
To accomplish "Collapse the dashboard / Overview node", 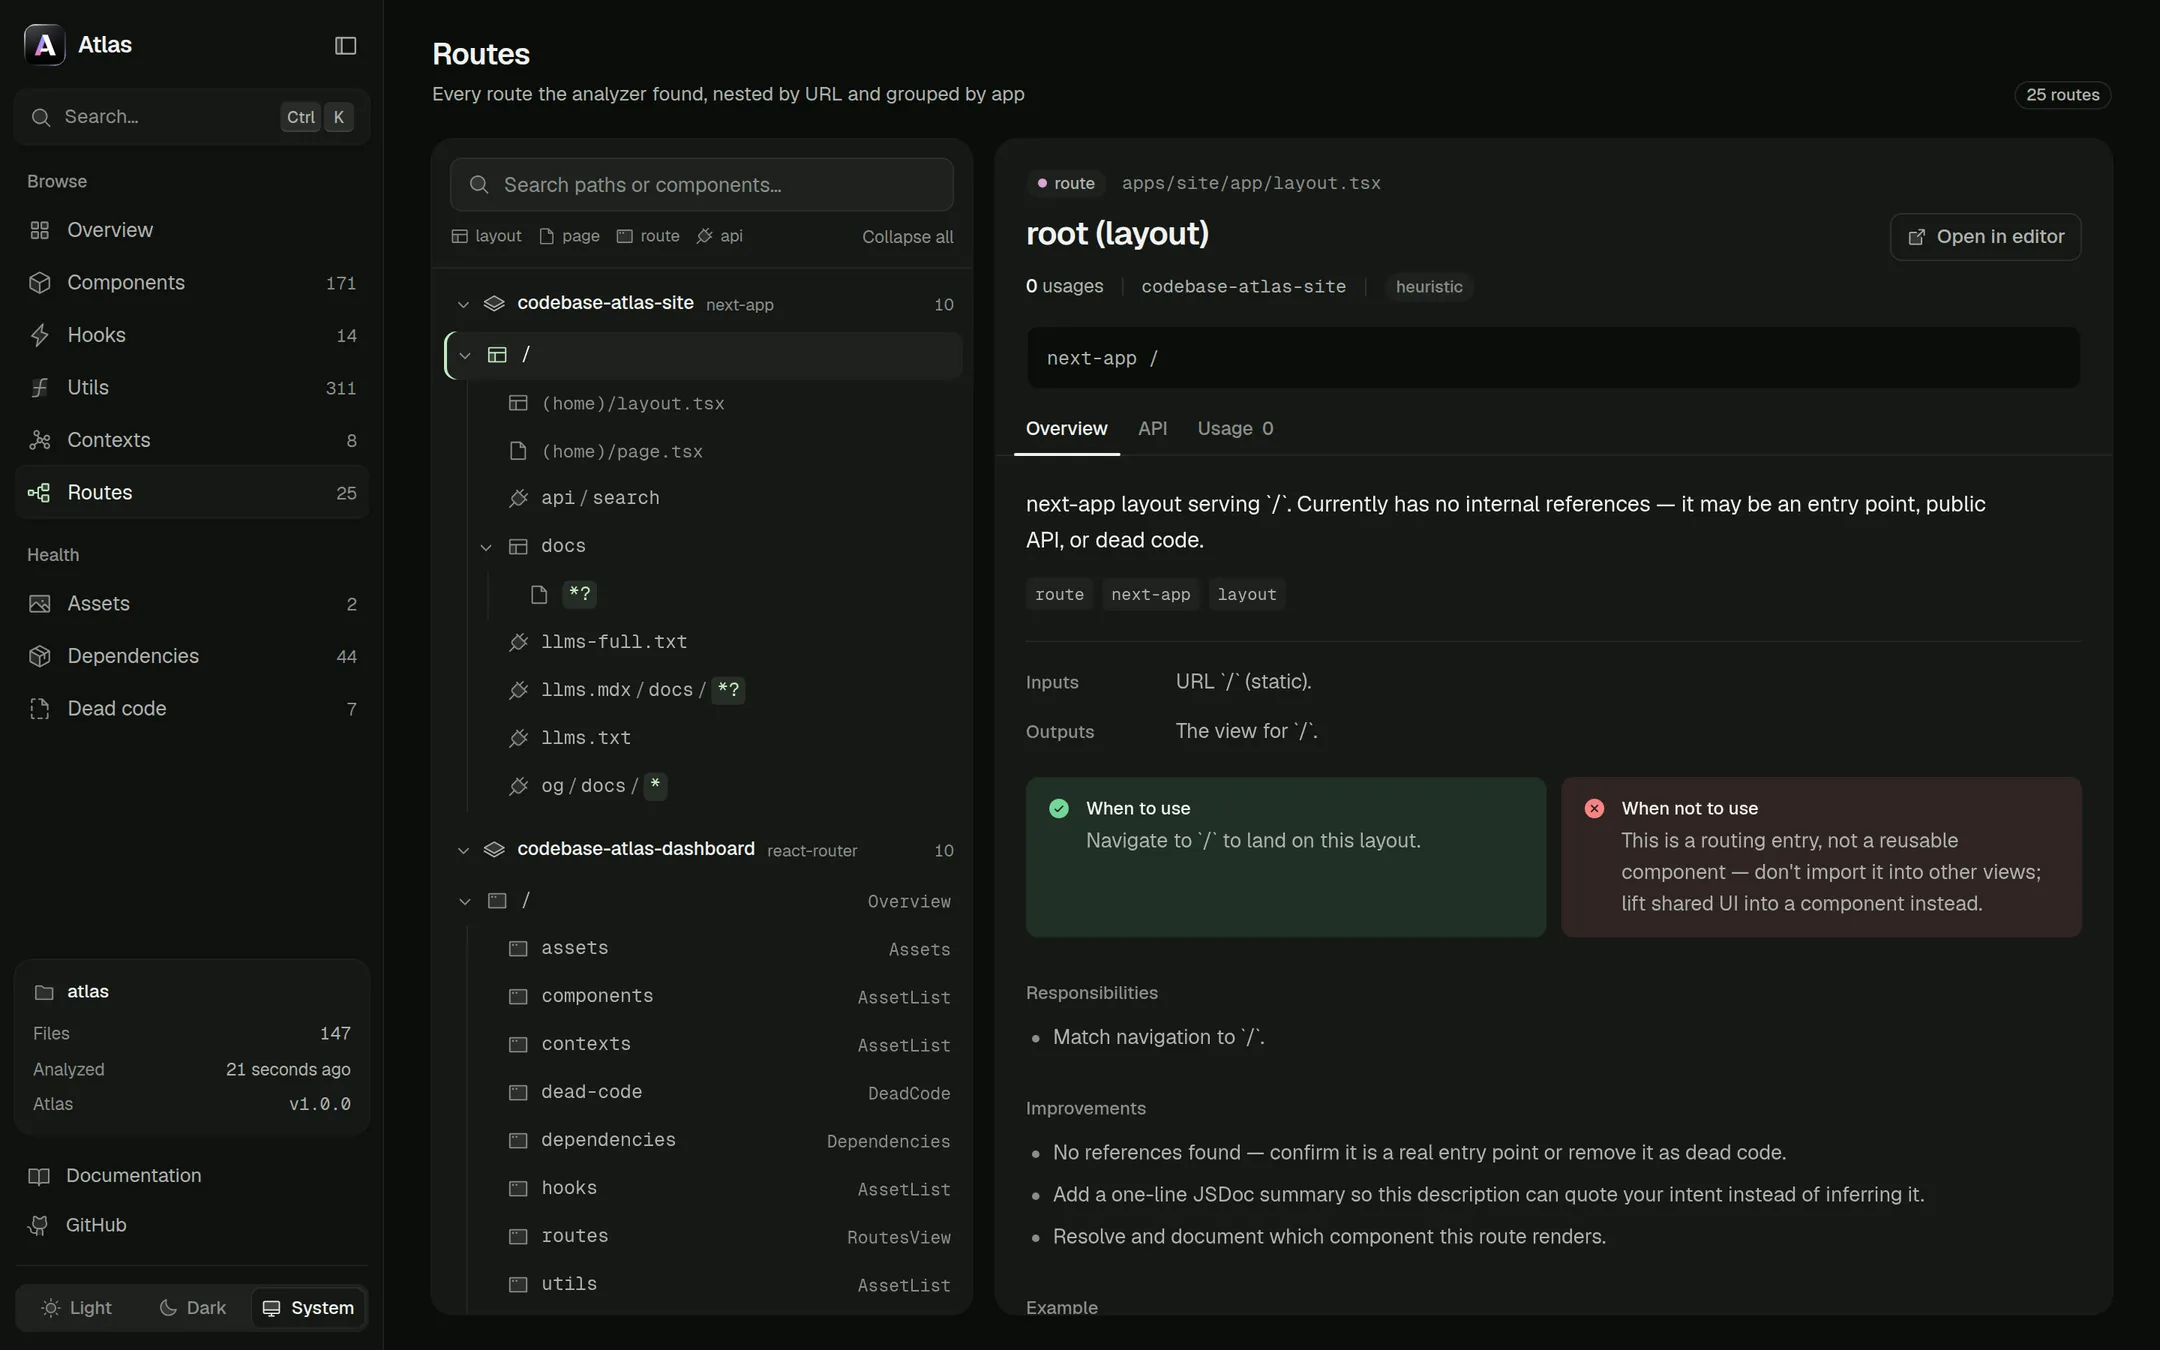I will pyautogui.click(x=465, y=901).
